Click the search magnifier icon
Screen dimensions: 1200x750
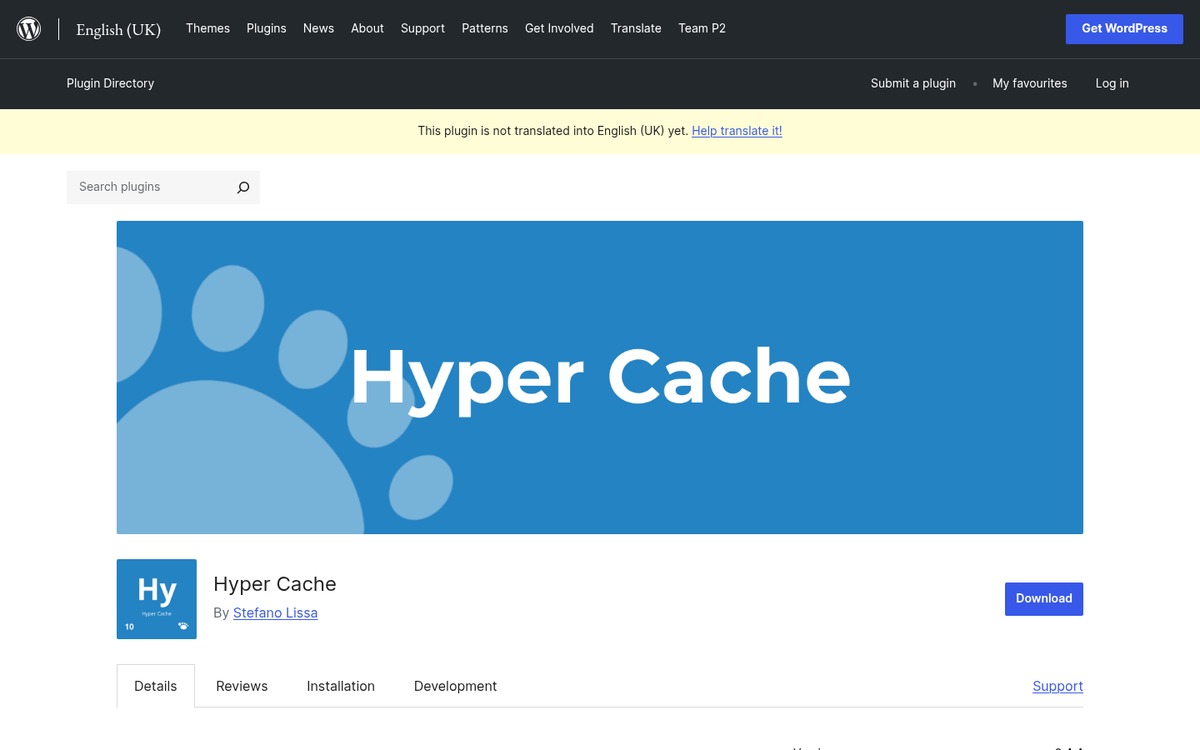[x=243, y=187]
